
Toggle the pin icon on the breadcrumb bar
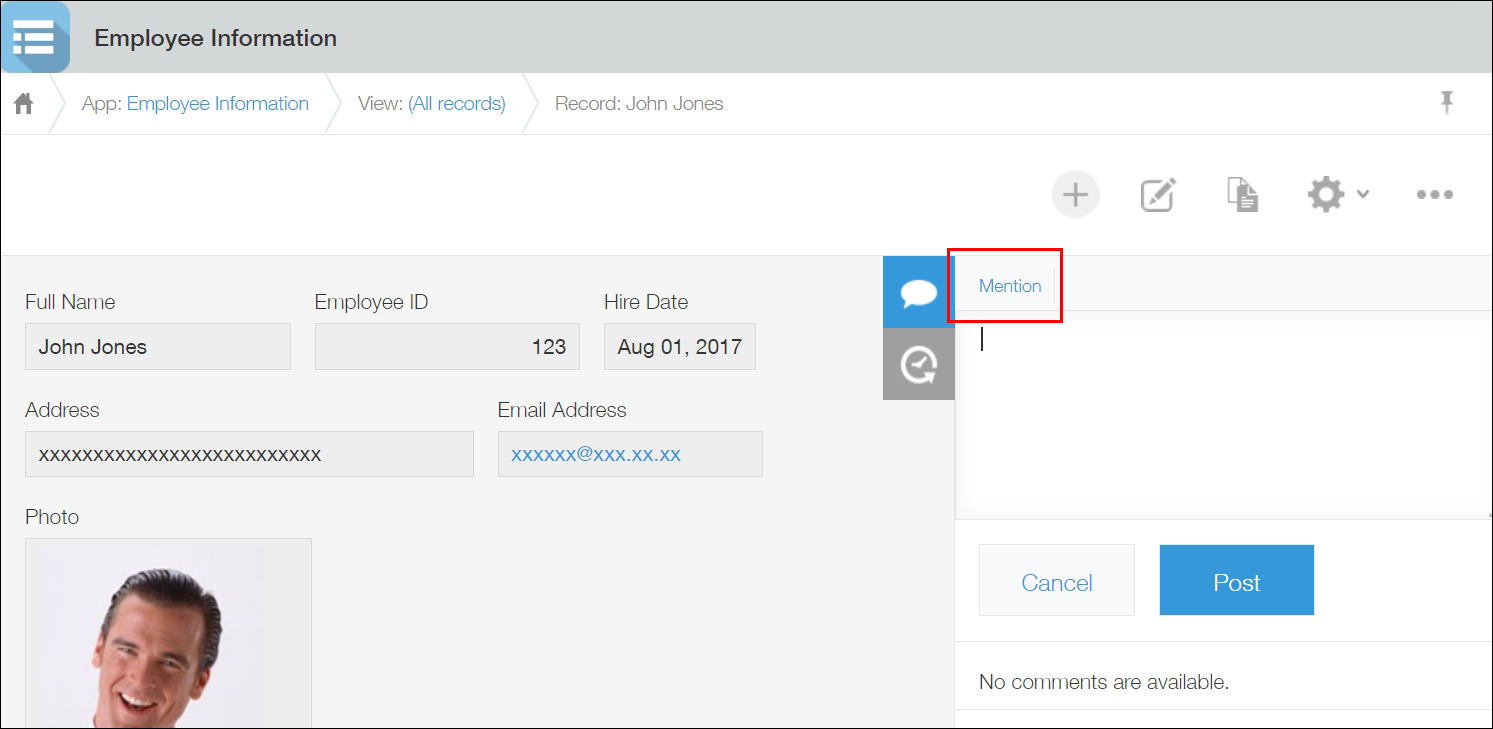[1446, 101]
